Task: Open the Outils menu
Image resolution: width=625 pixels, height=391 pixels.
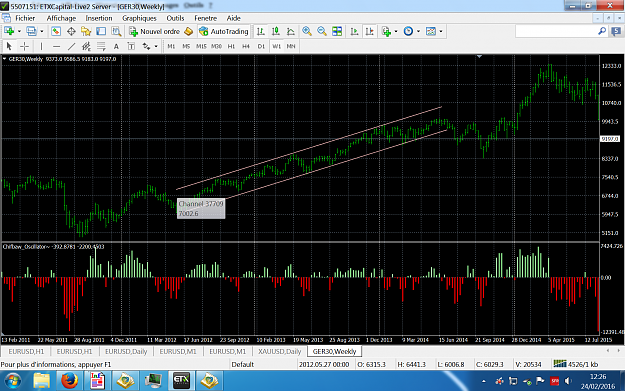Action: point(175,18)
